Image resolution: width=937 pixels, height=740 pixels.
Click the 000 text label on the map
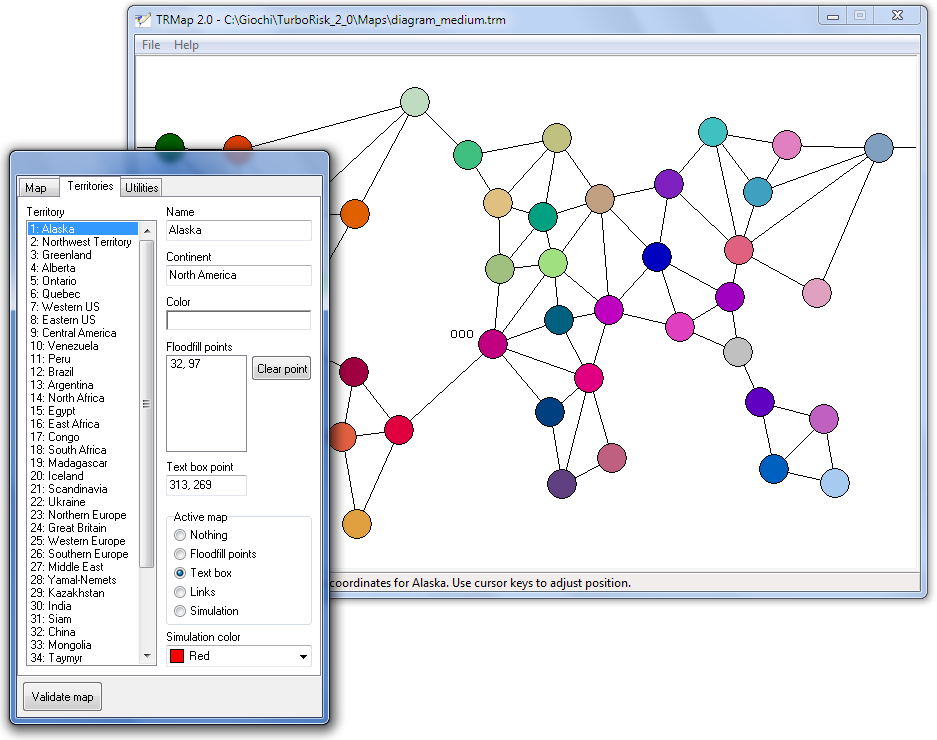461,334
